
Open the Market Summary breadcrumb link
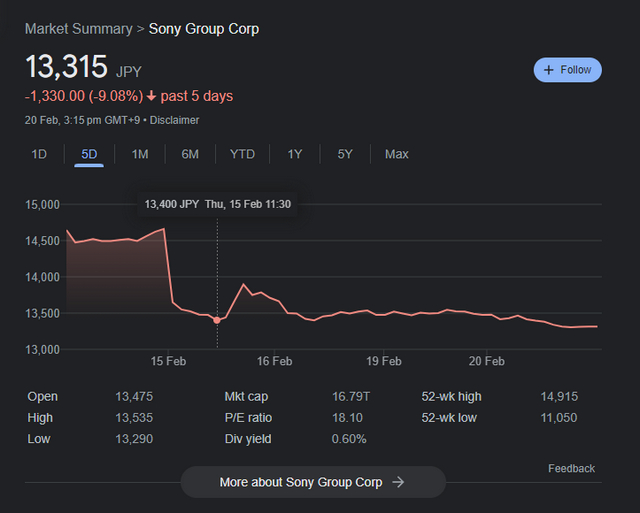[x=78, y=29]
